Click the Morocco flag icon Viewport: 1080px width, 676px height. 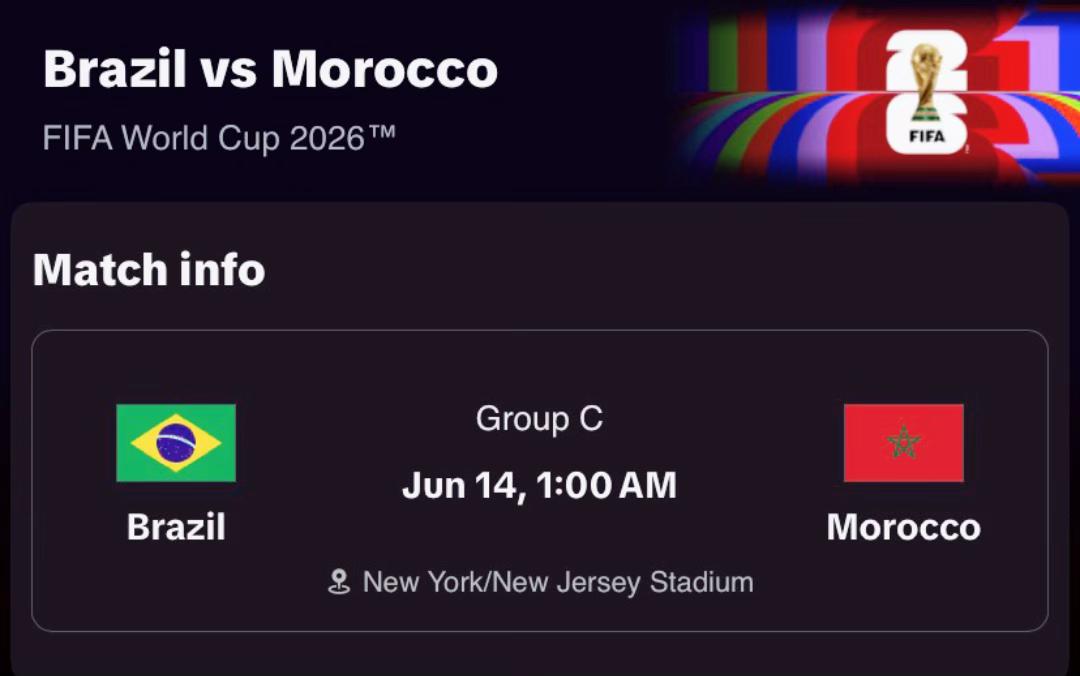click(x=904, y=443)
